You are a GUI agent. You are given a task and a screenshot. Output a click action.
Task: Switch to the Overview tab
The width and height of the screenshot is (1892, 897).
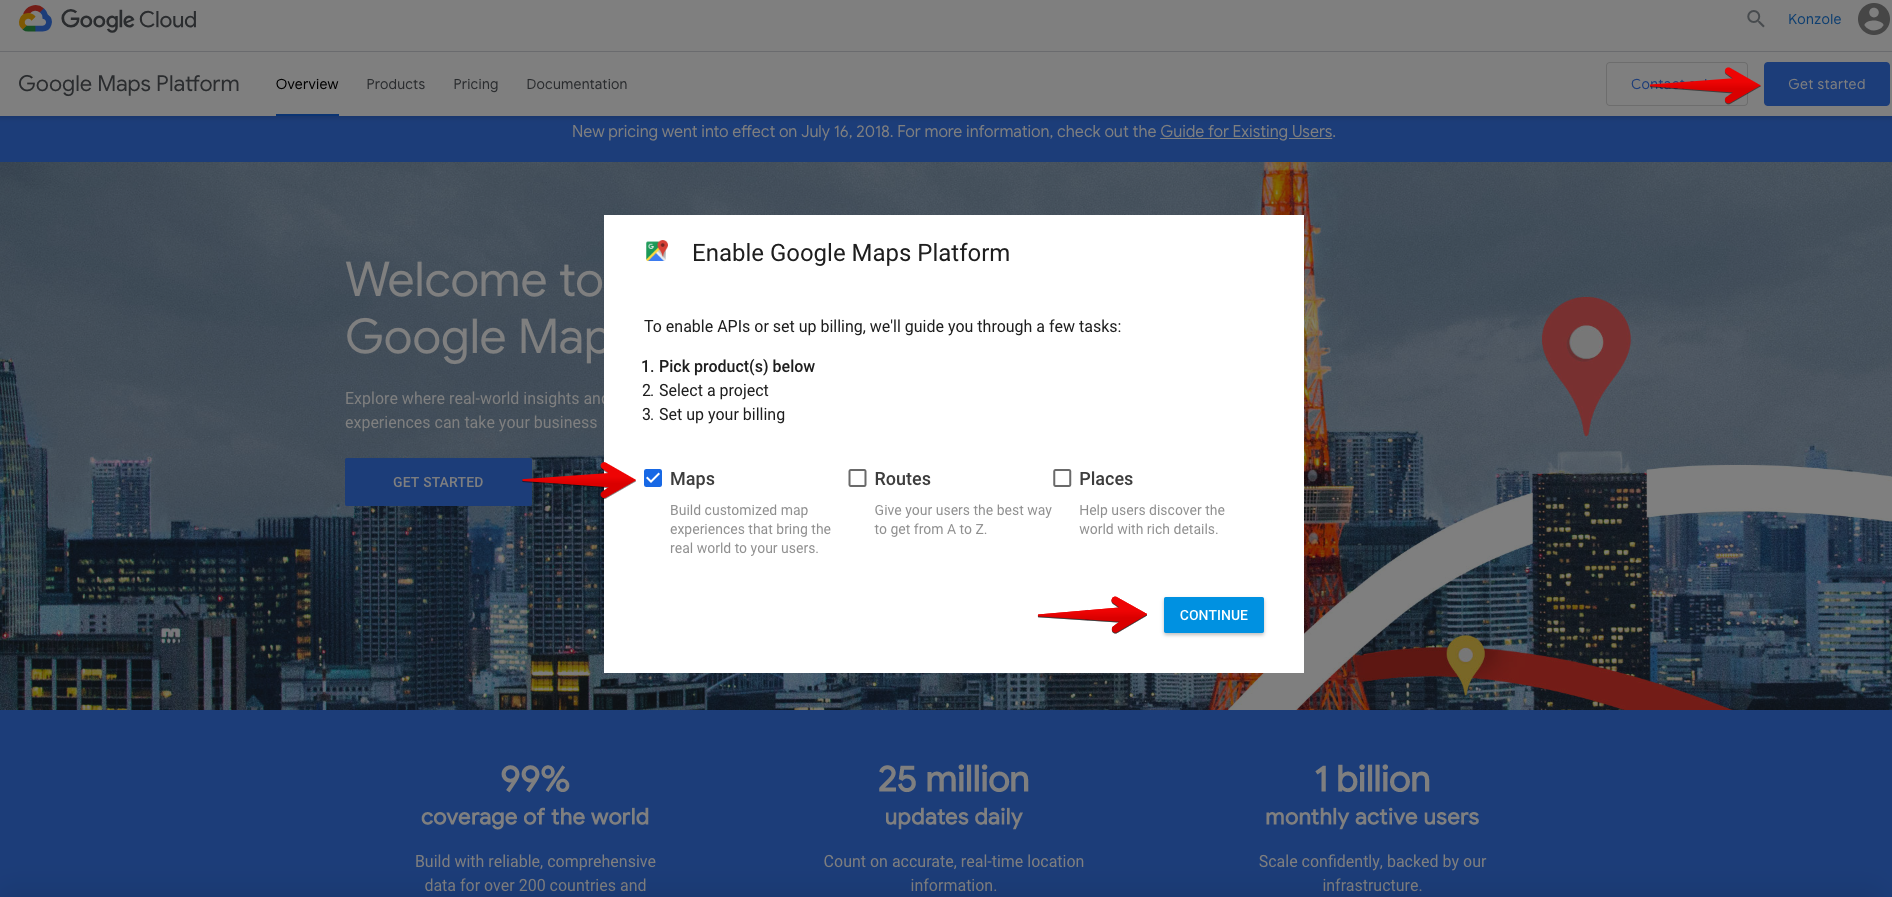(307, 84)
